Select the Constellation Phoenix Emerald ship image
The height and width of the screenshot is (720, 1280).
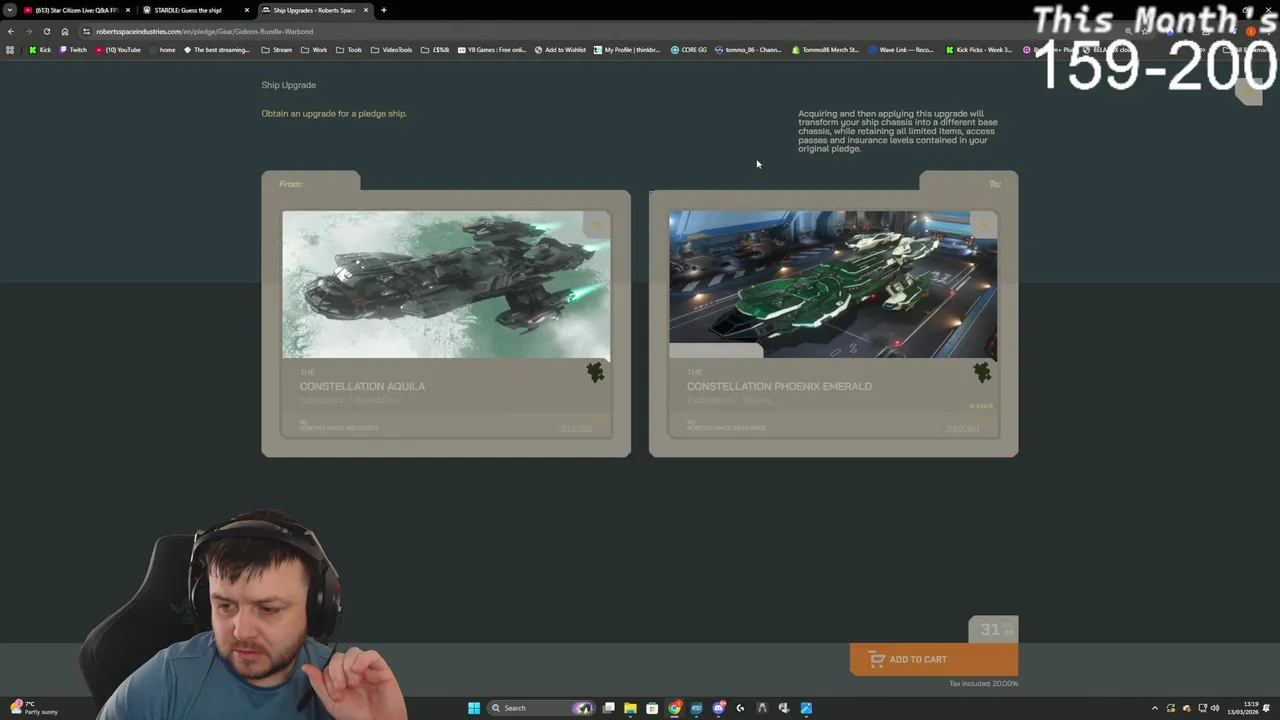[833, 284]
